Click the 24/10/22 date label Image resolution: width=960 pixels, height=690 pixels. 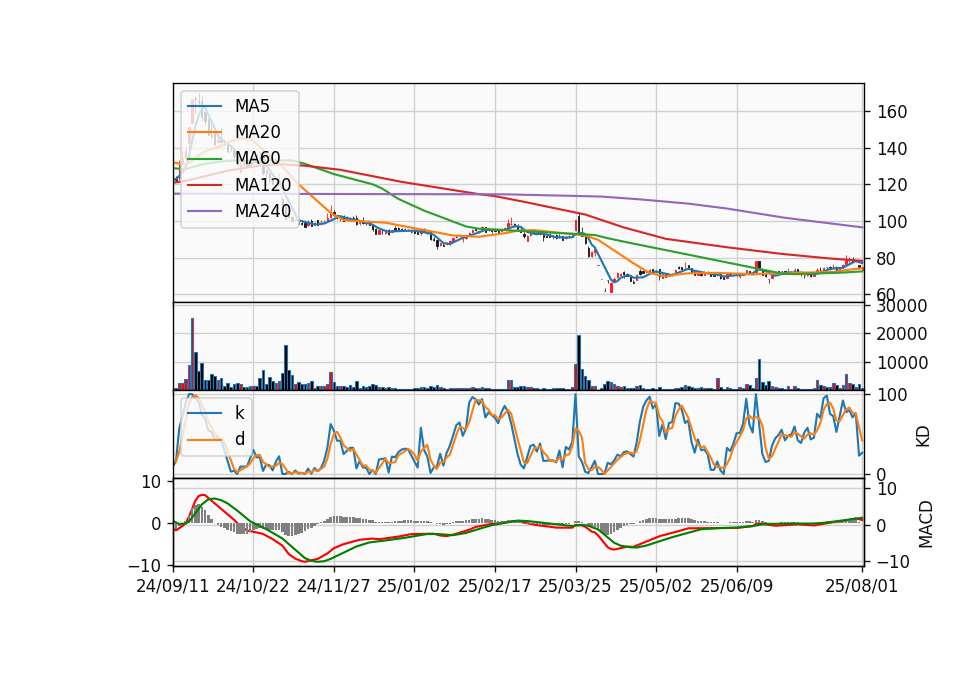[253, 586]
